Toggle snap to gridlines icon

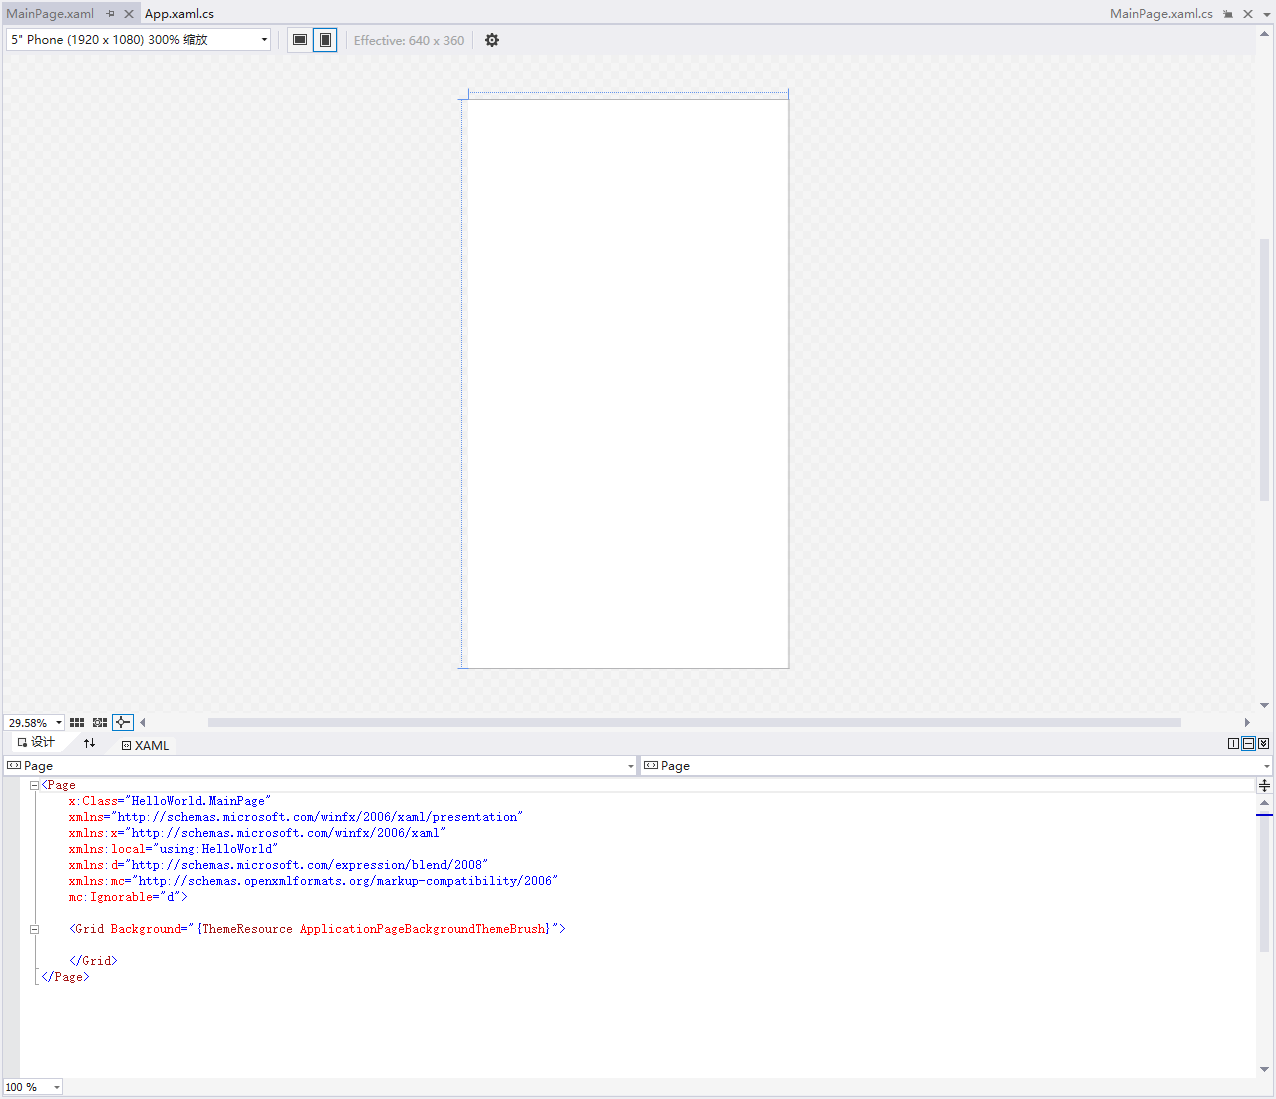(100, 722)
